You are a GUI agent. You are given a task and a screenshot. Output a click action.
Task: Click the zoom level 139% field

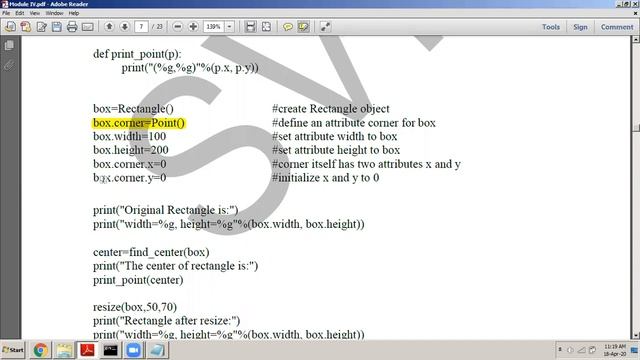pyautogui.click(x=214, y=27)
